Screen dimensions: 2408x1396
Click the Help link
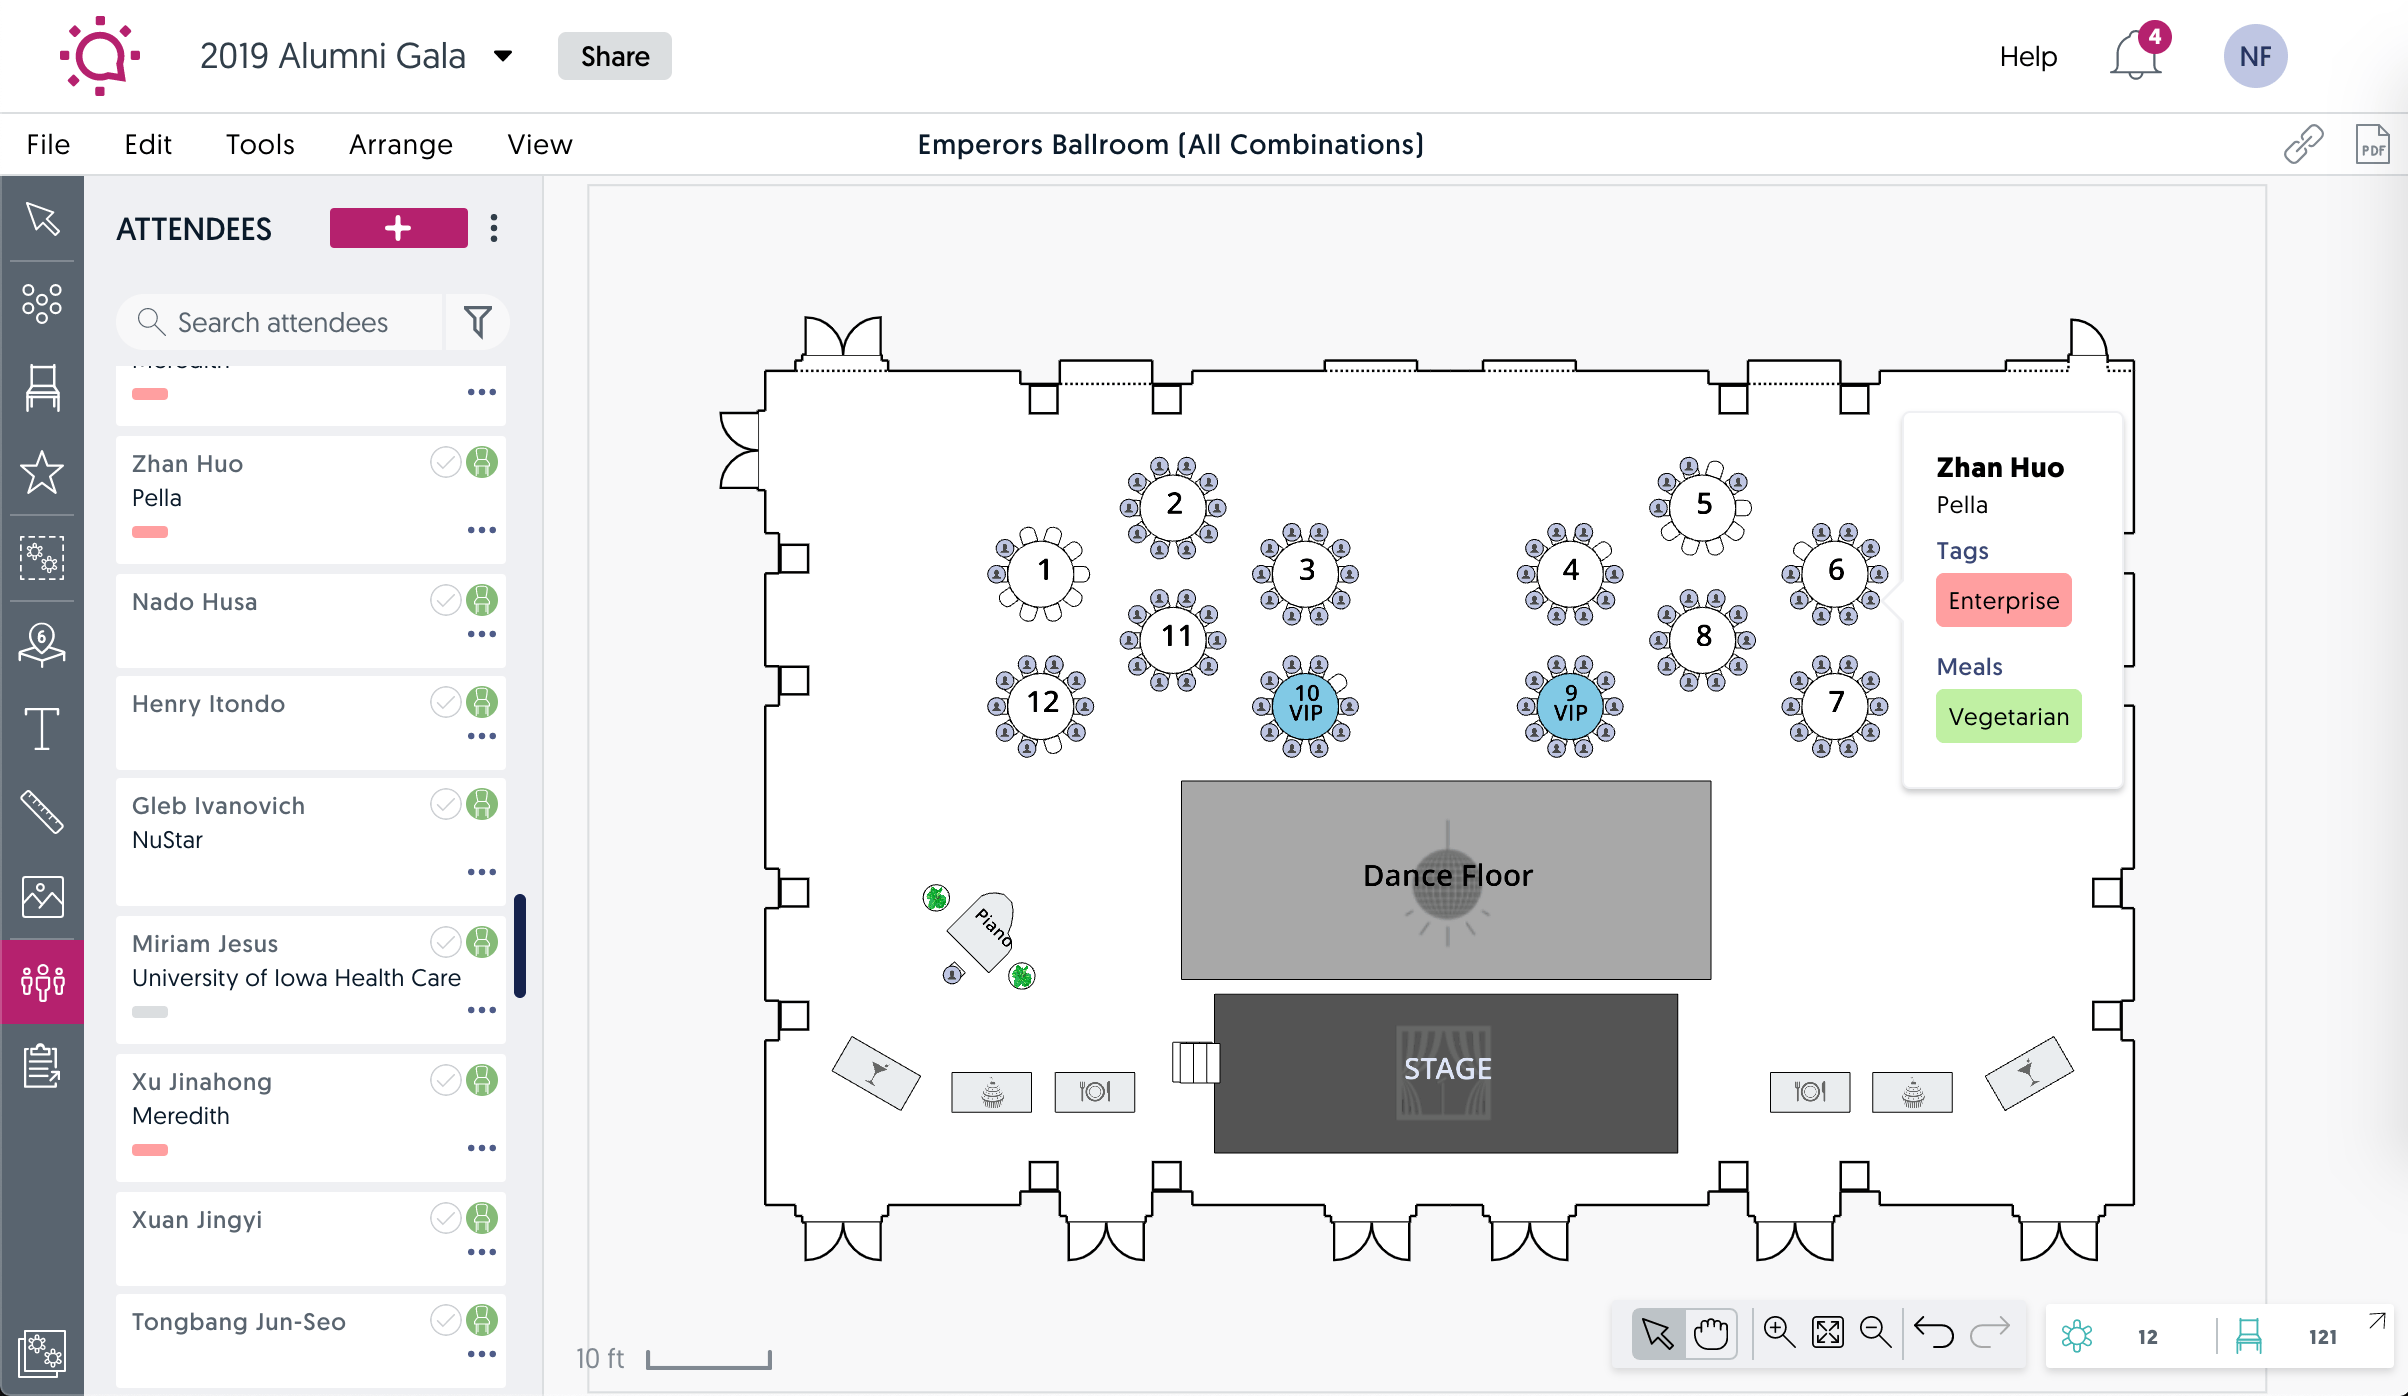coord(2028,56)
